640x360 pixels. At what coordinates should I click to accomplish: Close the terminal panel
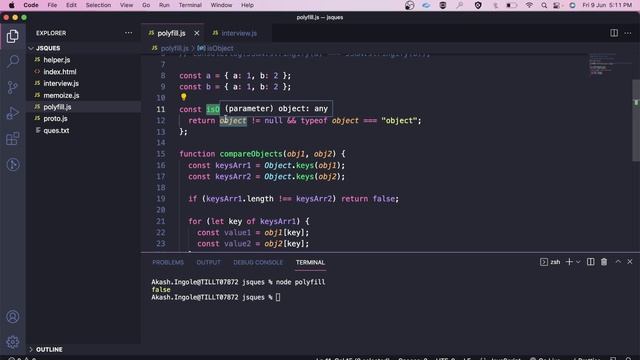[630, 262]
